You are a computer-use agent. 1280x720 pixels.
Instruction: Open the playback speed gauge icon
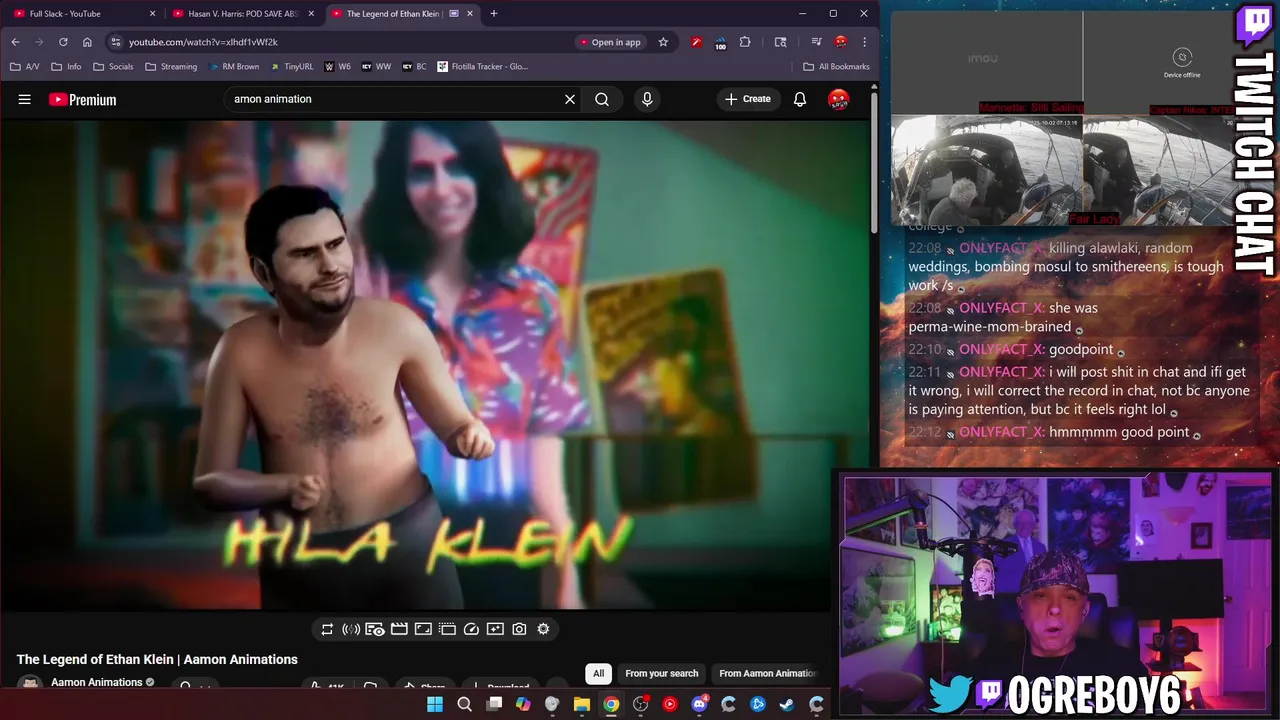471,629
